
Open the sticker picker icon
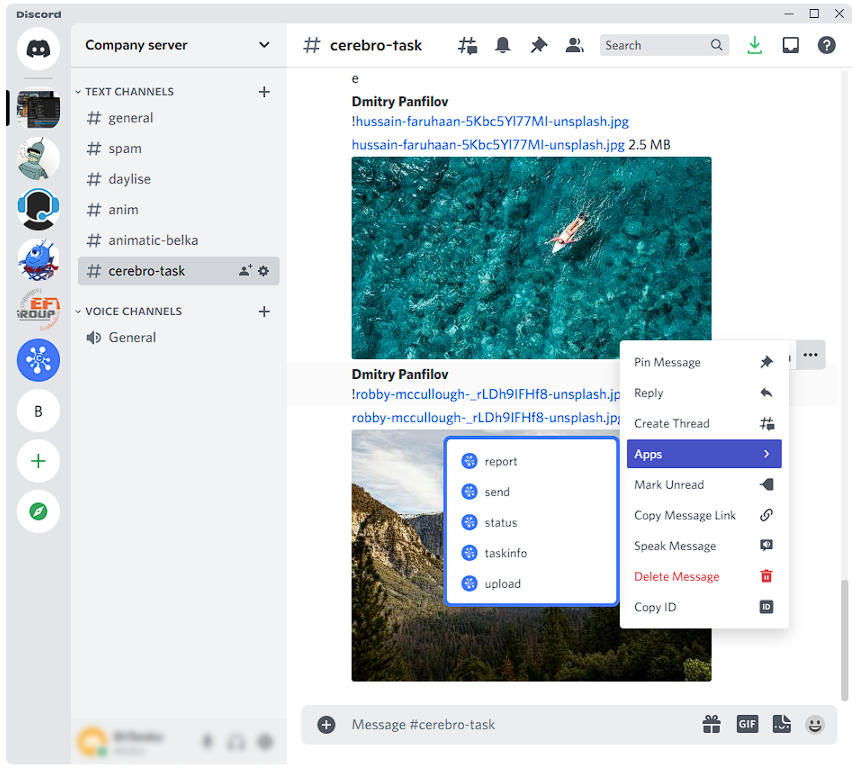781,725
